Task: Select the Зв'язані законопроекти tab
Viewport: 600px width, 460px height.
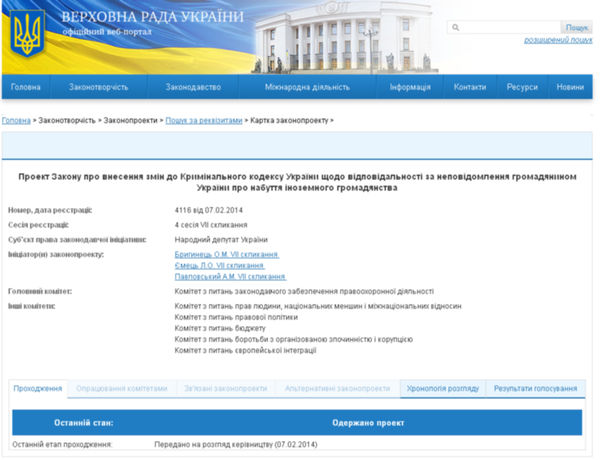Action: (x=225, y=388)
